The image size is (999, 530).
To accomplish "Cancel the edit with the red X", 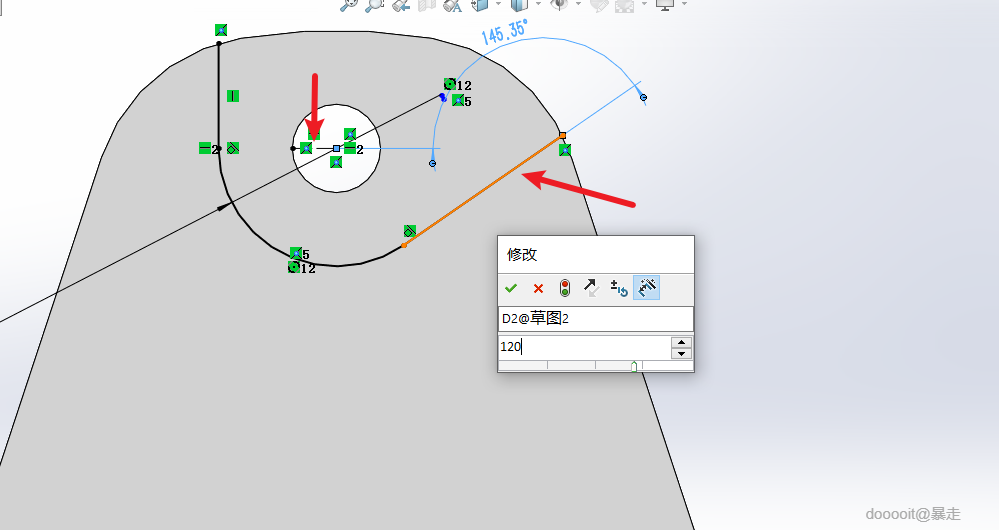I will (x=538, y=289).
